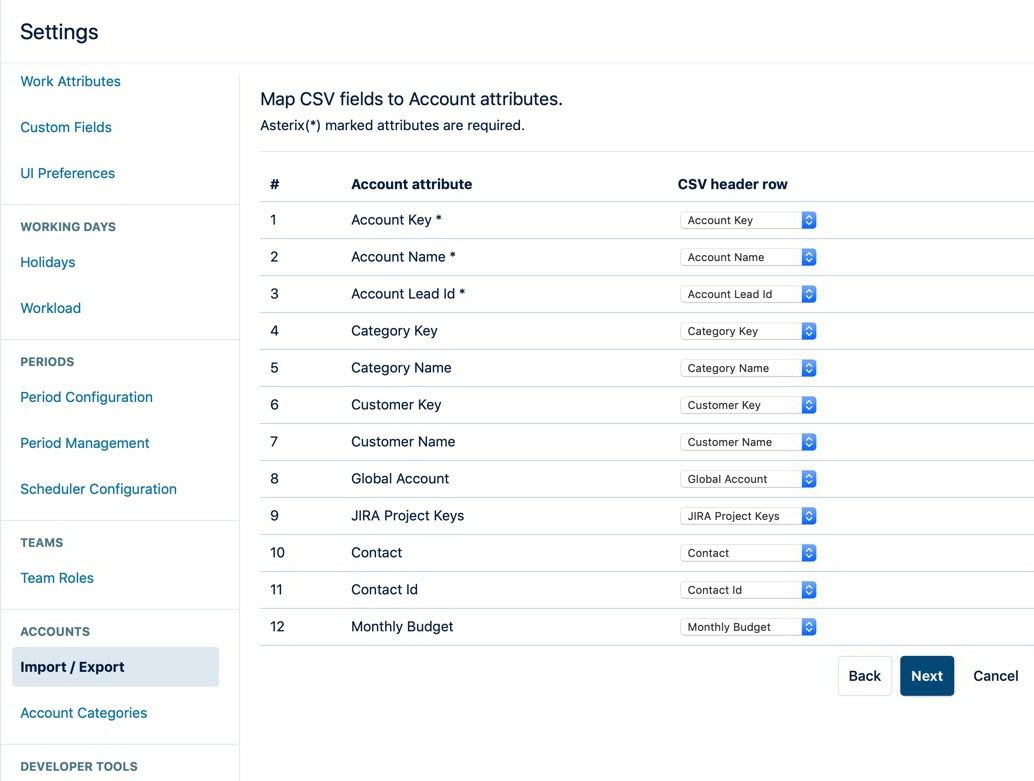Image resolution: width=1034 pixels, height=781 pixels.
Task: Open the Contact Id dropdown
Action: point(748,590)
